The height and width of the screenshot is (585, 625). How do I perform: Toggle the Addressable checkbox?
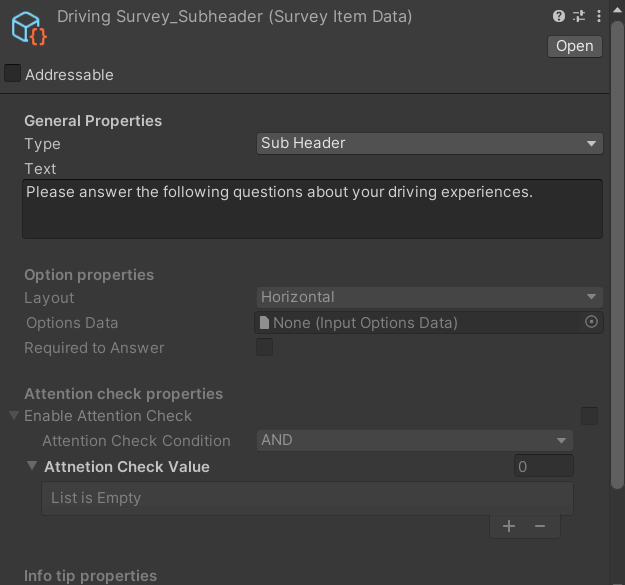(x=12, y=73)
